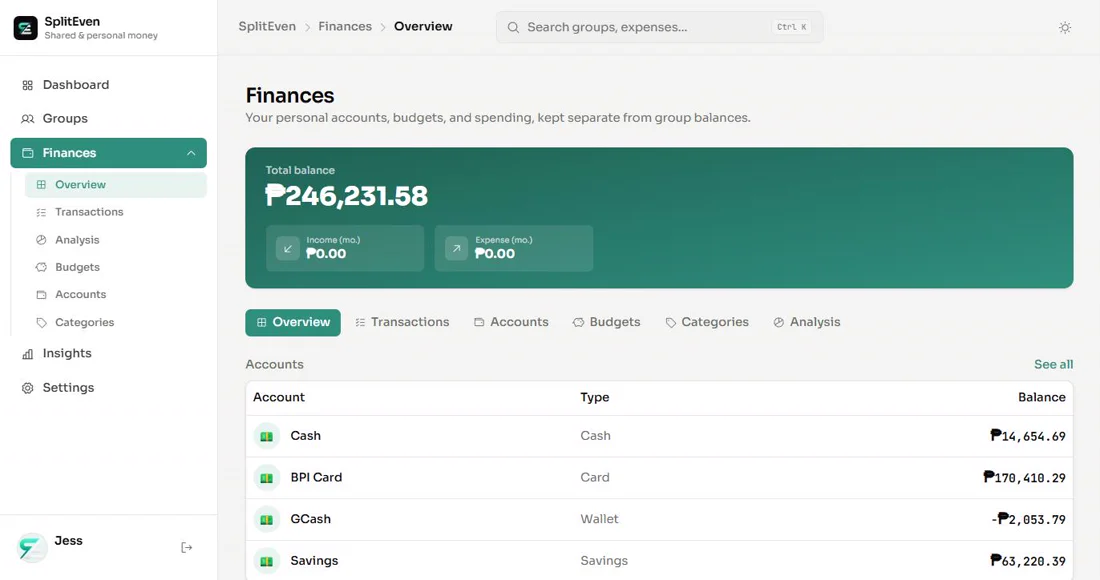
Task: Open Categories in the sidebar submenu
Action: pyautogui.click(x=116, y=323)
